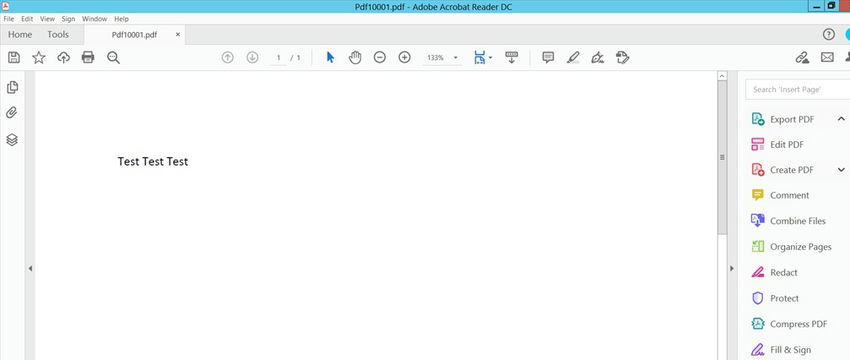Click the current page number field
Viewport: 850px width, 360px height.
point(279,57)
